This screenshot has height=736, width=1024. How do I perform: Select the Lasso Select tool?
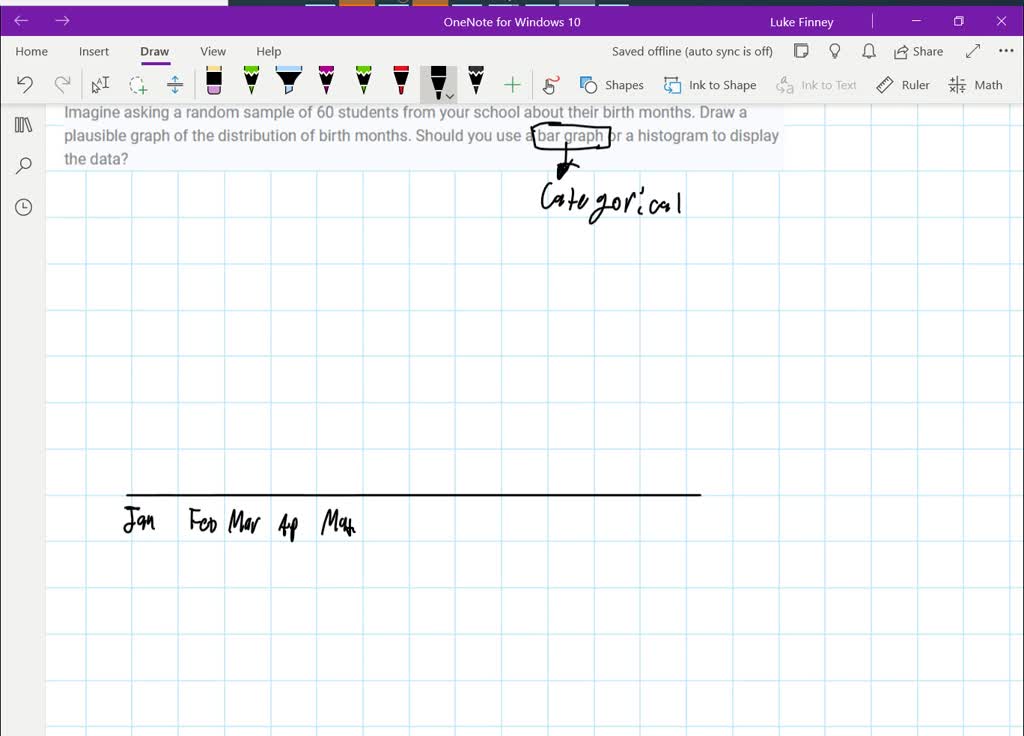point(138,85)
